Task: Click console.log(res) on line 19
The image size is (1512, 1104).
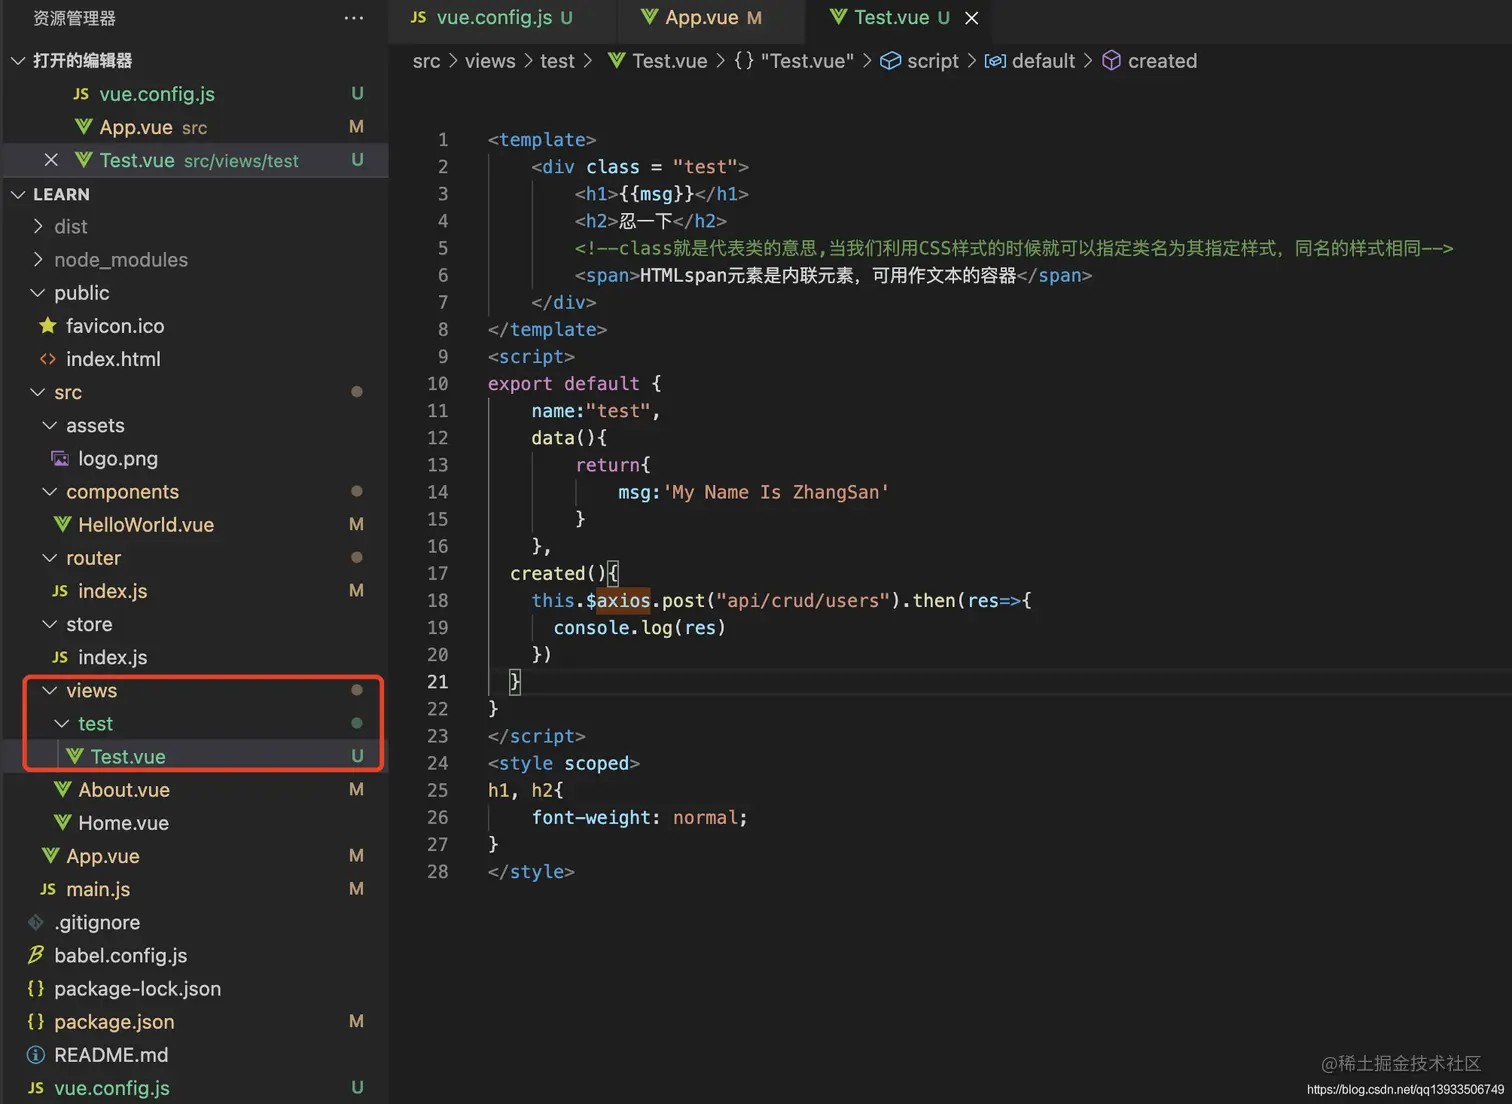Action: pyautogui.click(x=640, y=627)
